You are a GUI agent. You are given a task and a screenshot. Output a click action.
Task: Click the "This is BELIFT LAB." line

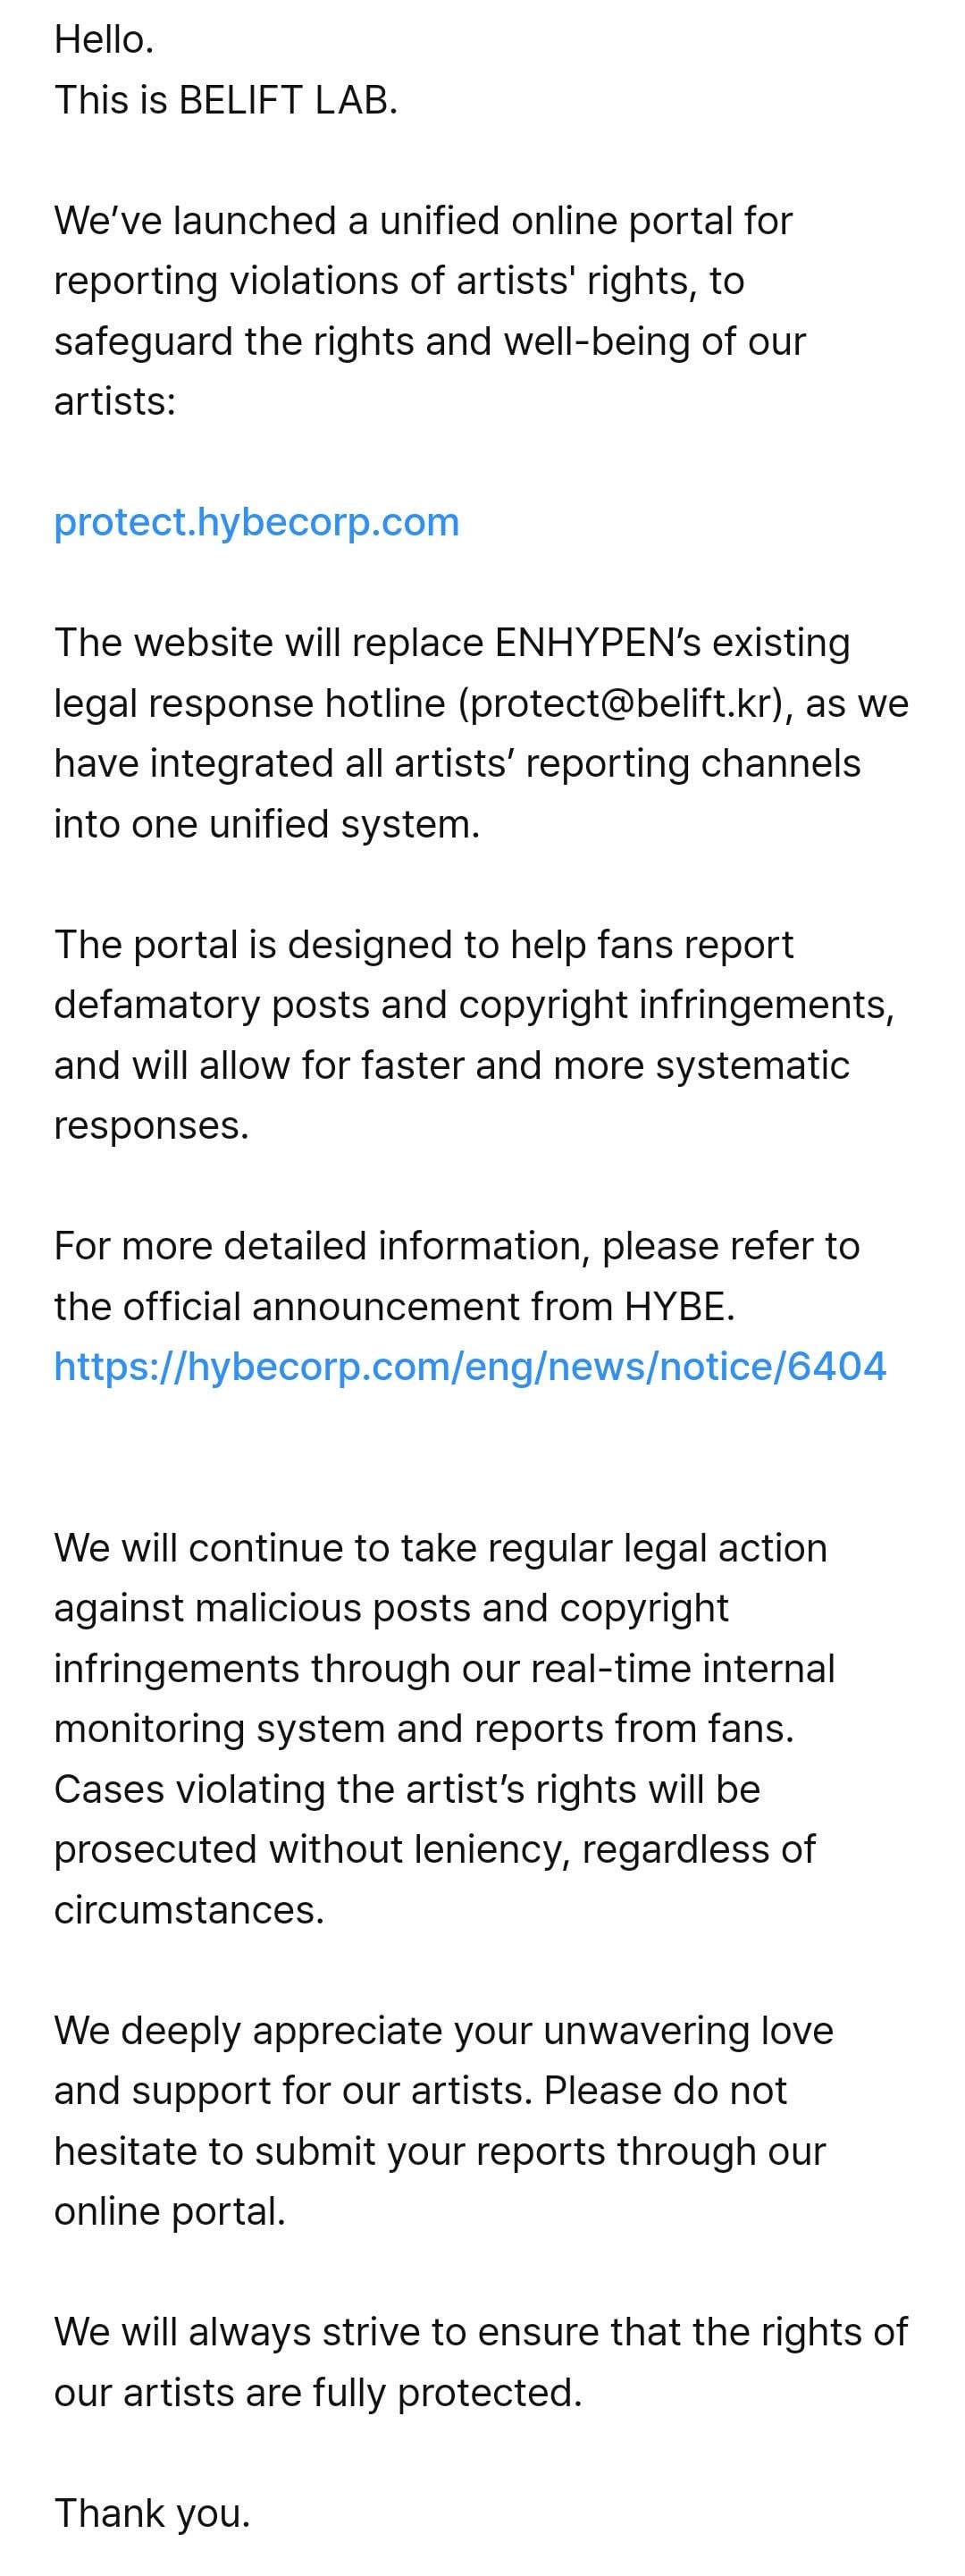pos(226,100)
